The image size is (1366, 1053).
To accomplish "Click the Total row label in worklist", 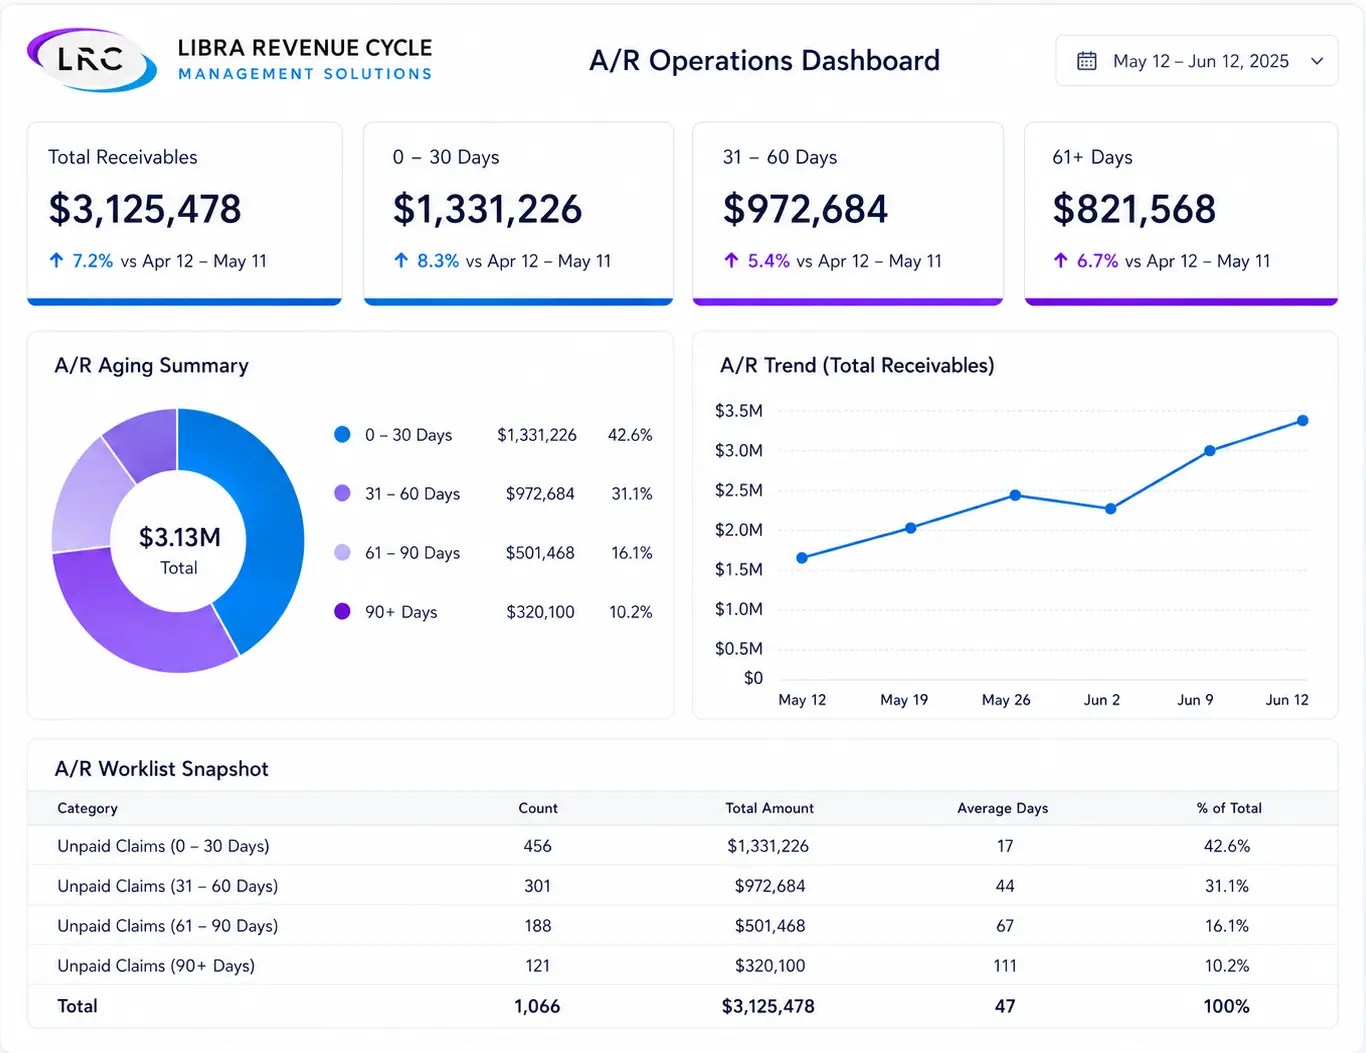I will click(77, 1006).
